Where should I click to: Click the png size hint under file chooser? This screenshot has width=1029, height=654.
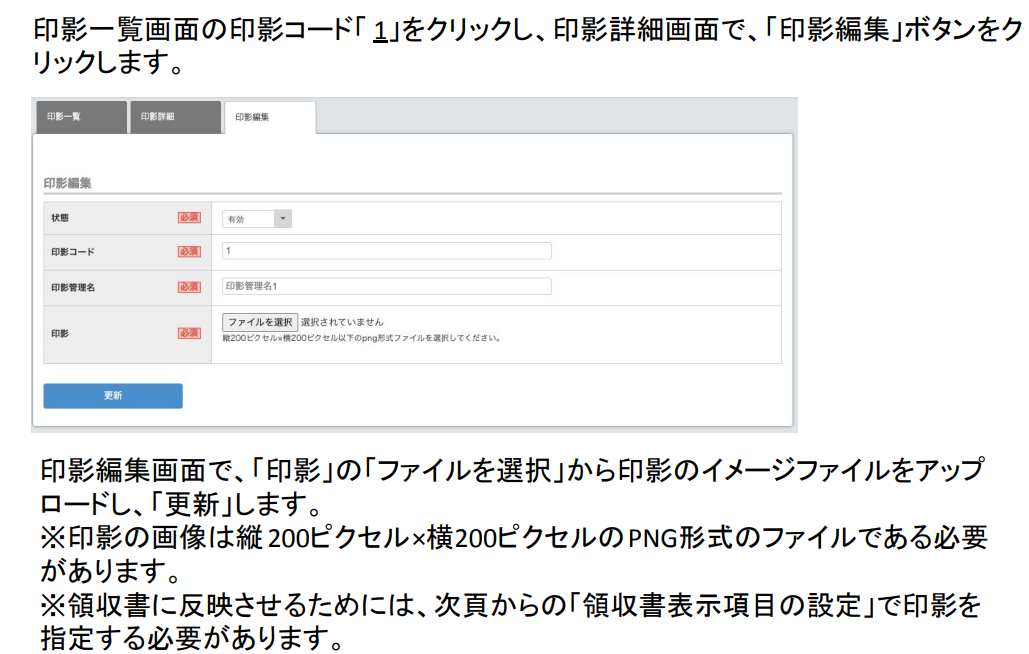(361, 338)
